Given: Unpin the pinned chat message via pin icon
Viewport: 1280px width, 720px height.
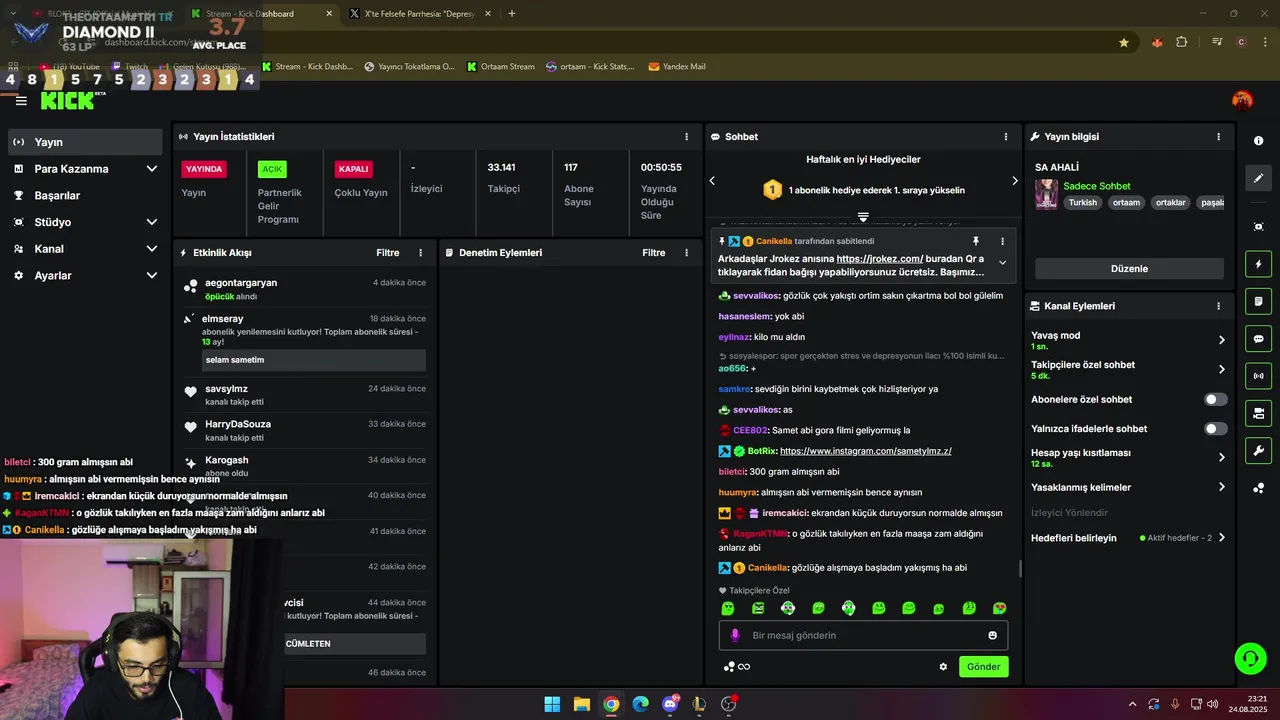Looking at the screenshot, I should 976,241.
